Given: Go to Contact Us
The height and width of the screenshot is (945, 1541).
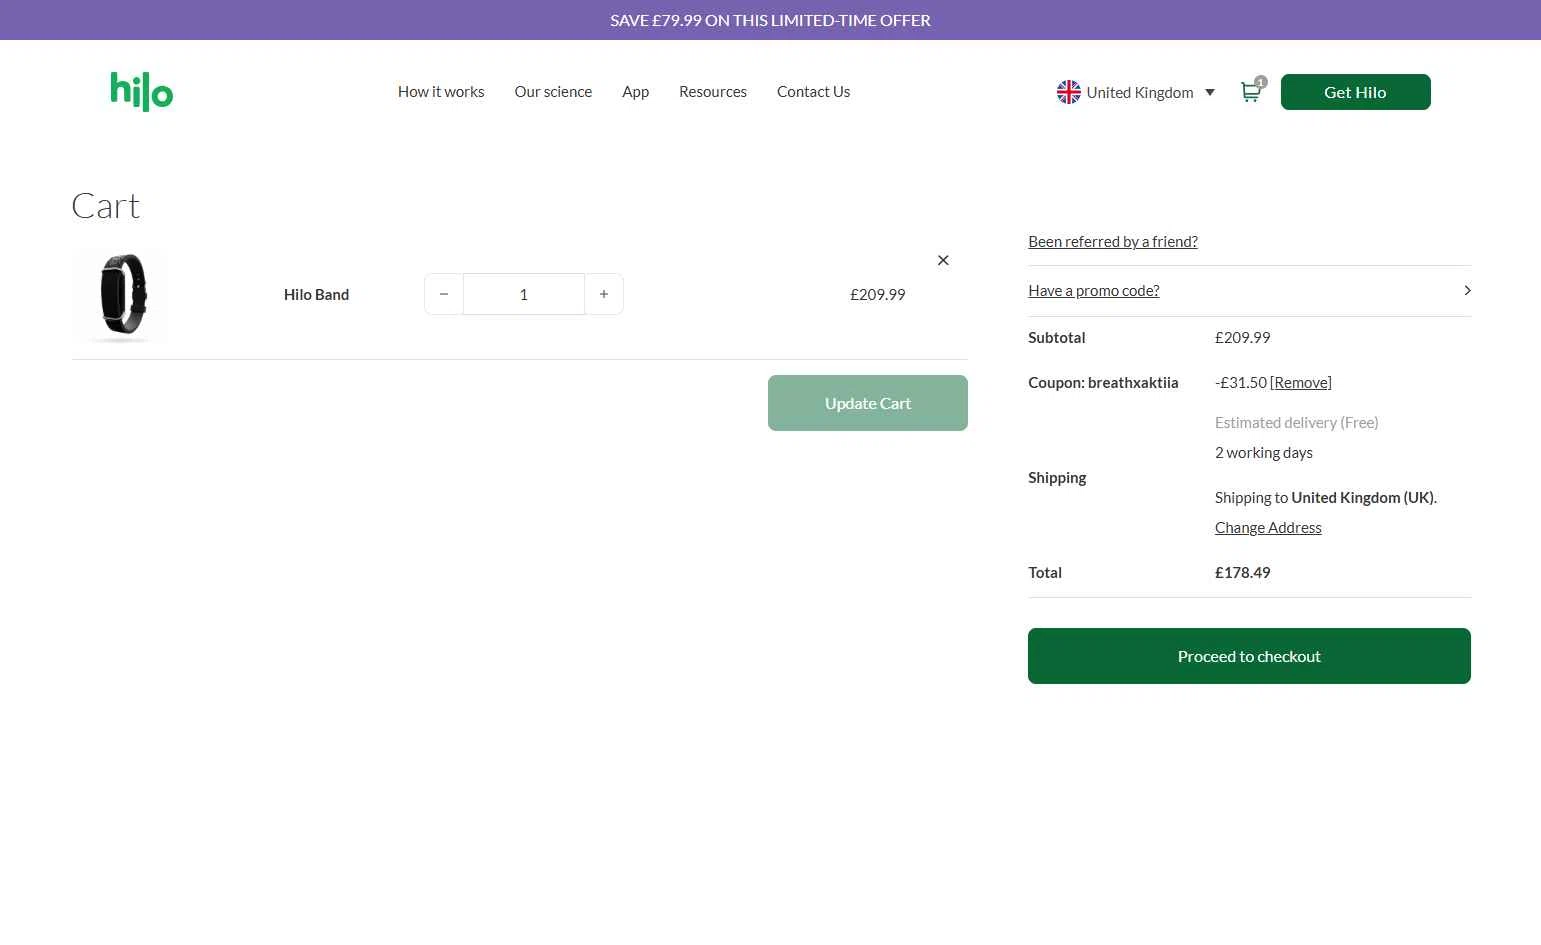Looking at the screenshot, I should (813, 91).
